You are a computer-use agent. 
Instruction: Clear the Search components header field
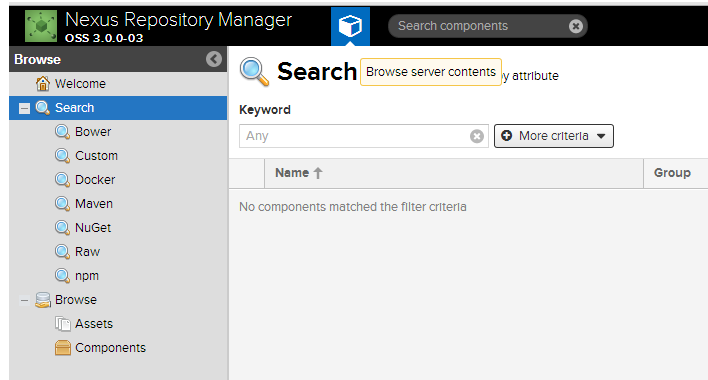[575, 26]
